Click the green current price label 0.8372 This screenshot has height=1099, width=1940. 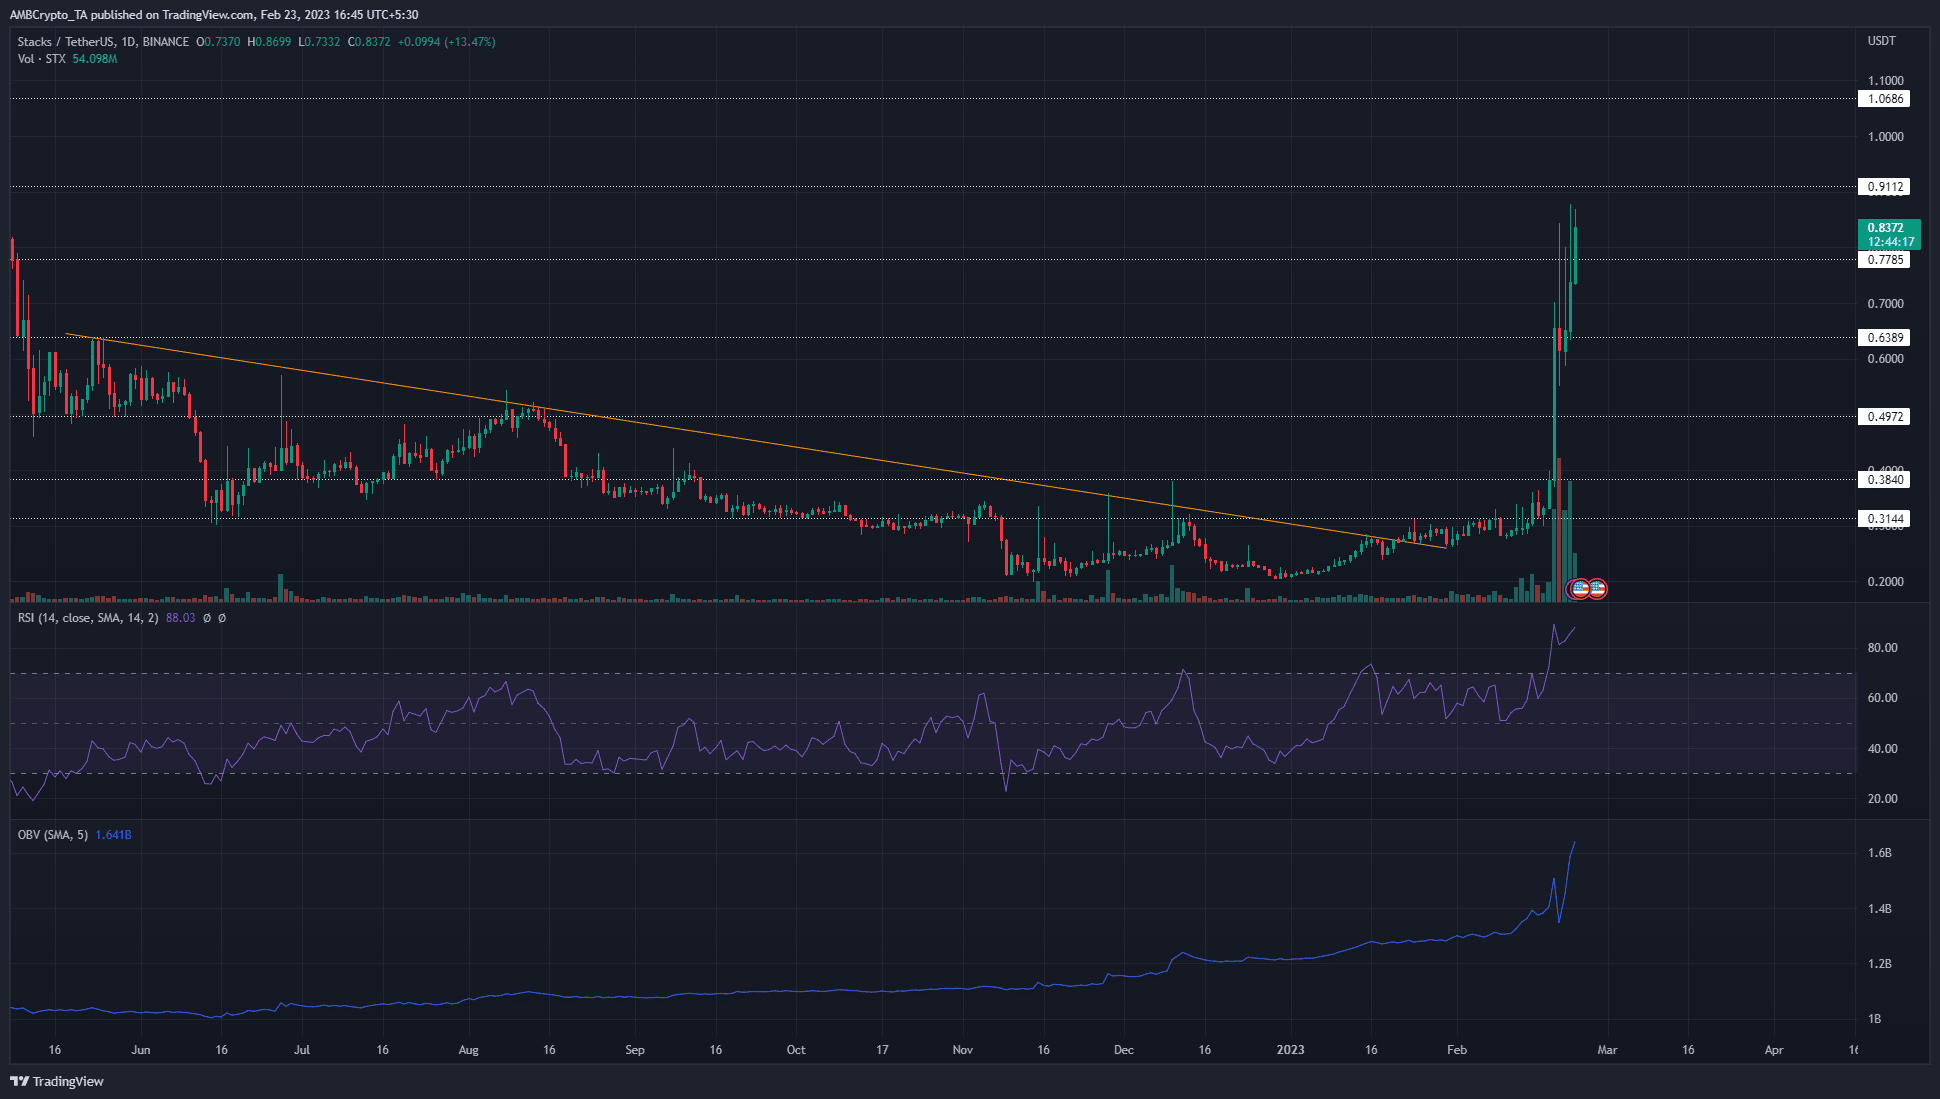[1884, 228]
